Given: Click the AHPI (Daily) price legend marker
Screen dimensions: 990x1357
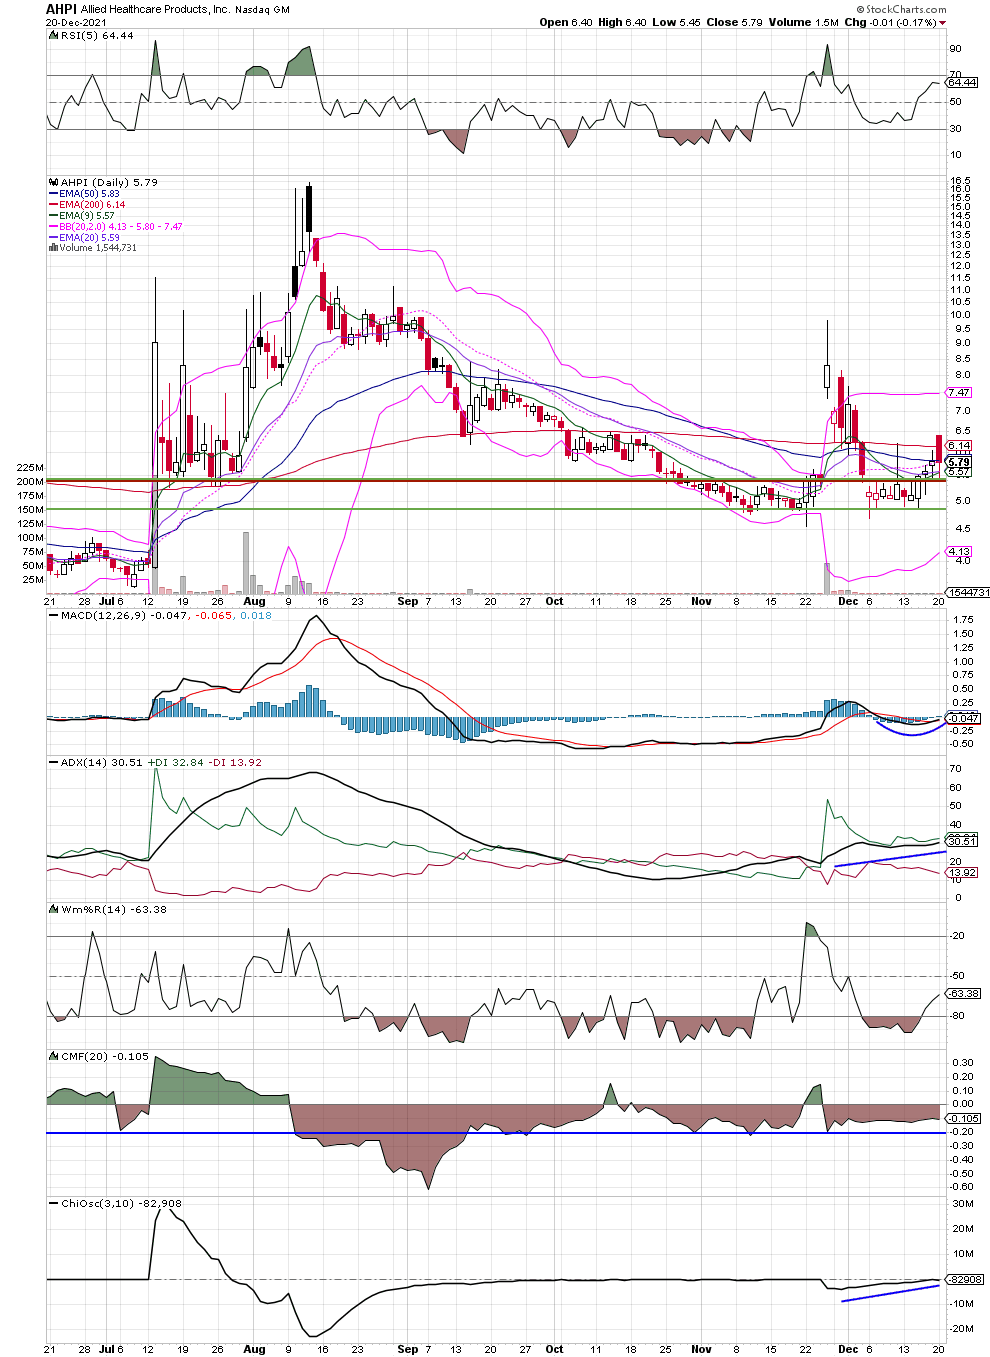Looking at the screenshot, I should (53, 183).
